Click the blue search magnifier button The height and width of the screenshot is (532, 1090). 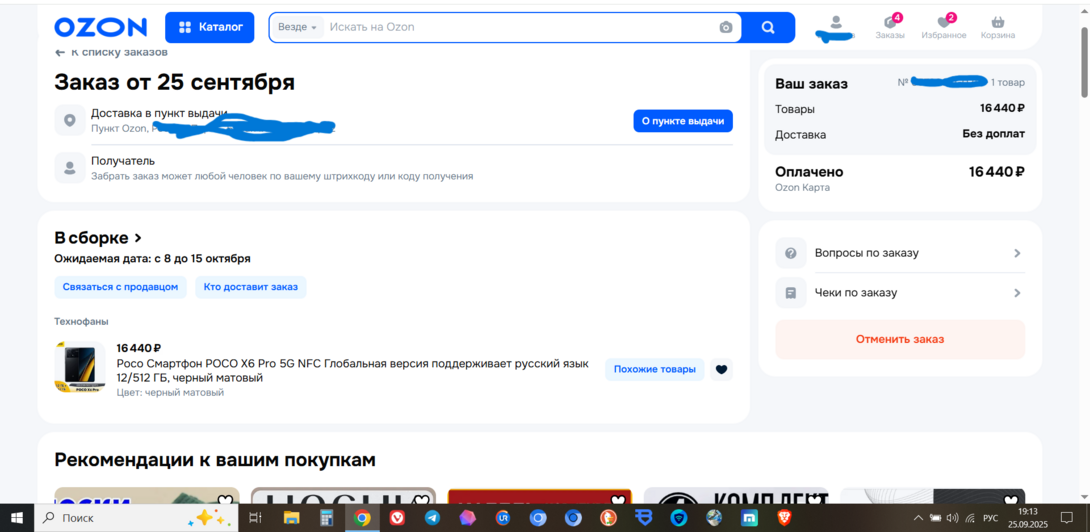[768, 27]
